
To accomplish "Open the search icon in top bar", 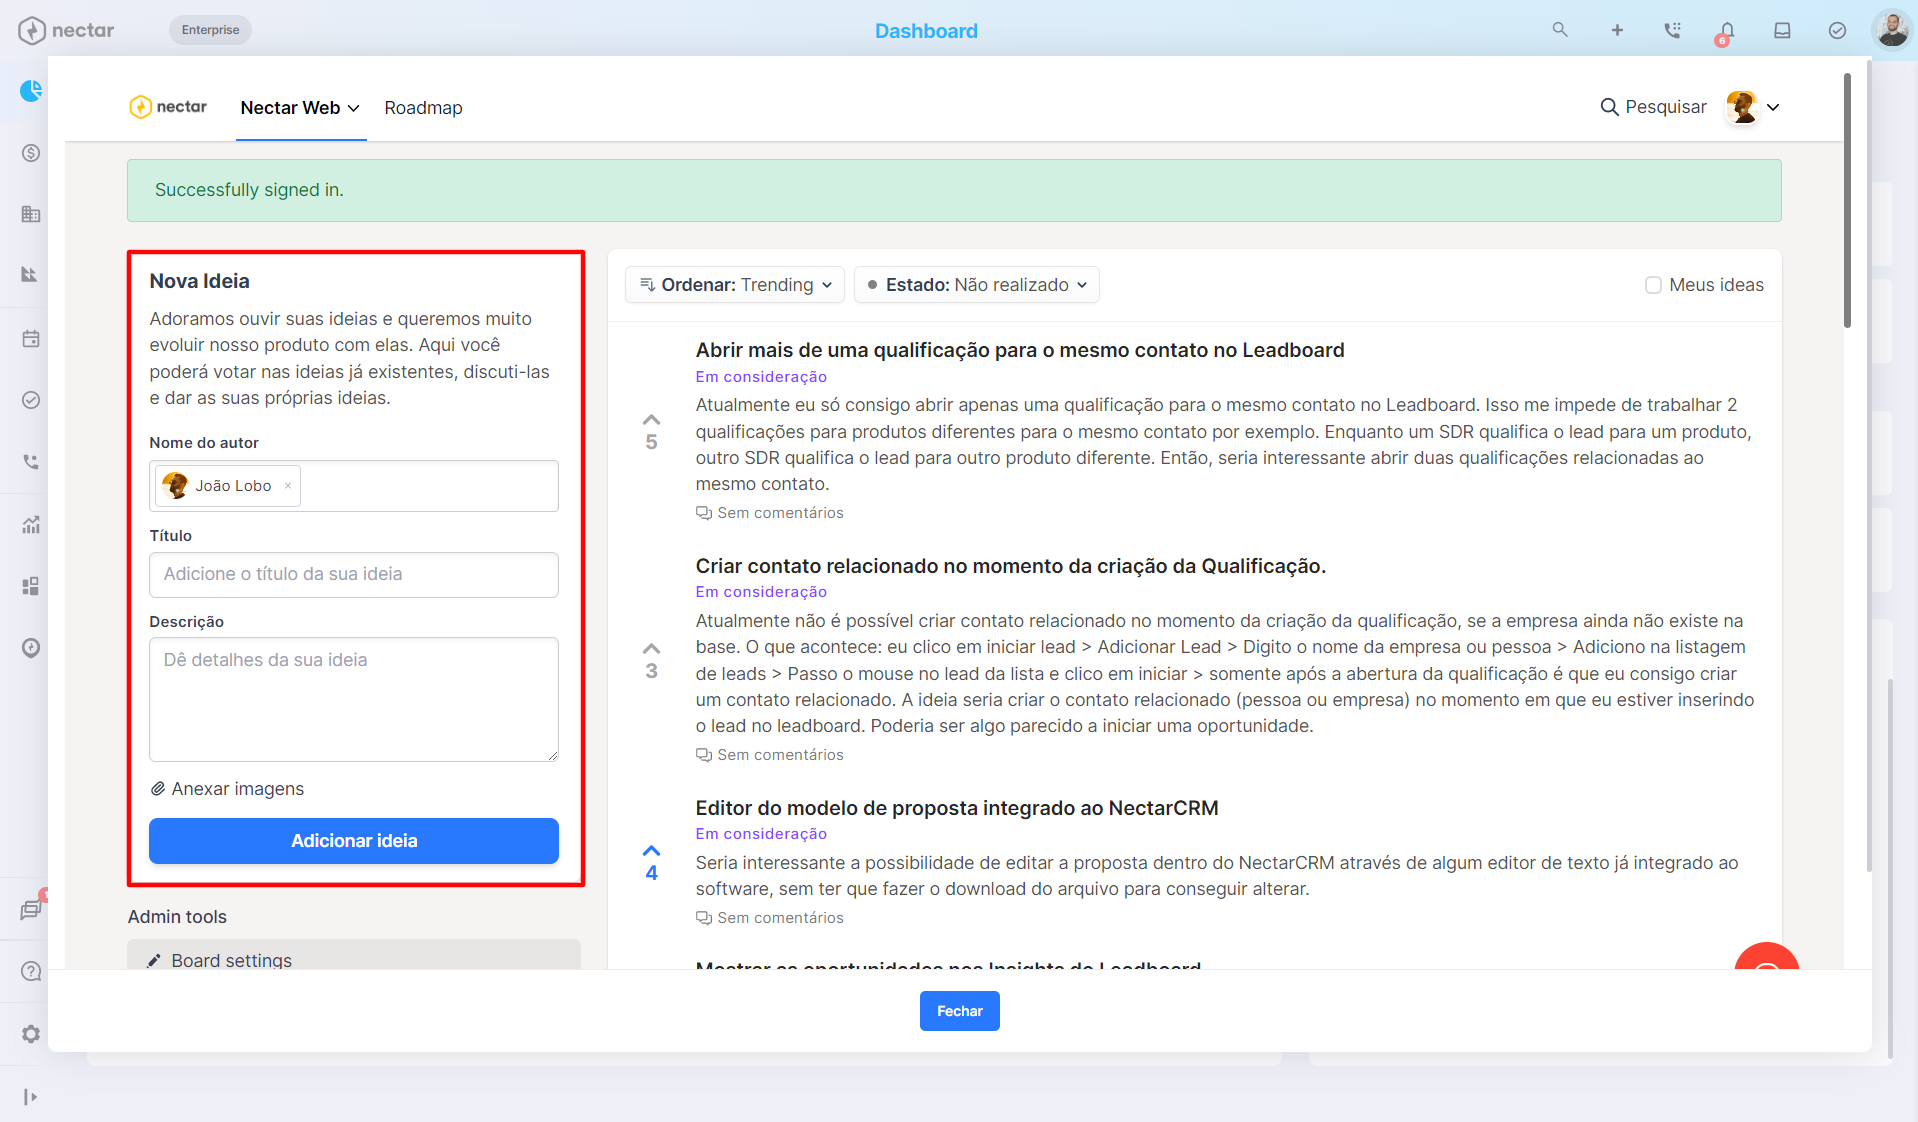I will 1560,30.
